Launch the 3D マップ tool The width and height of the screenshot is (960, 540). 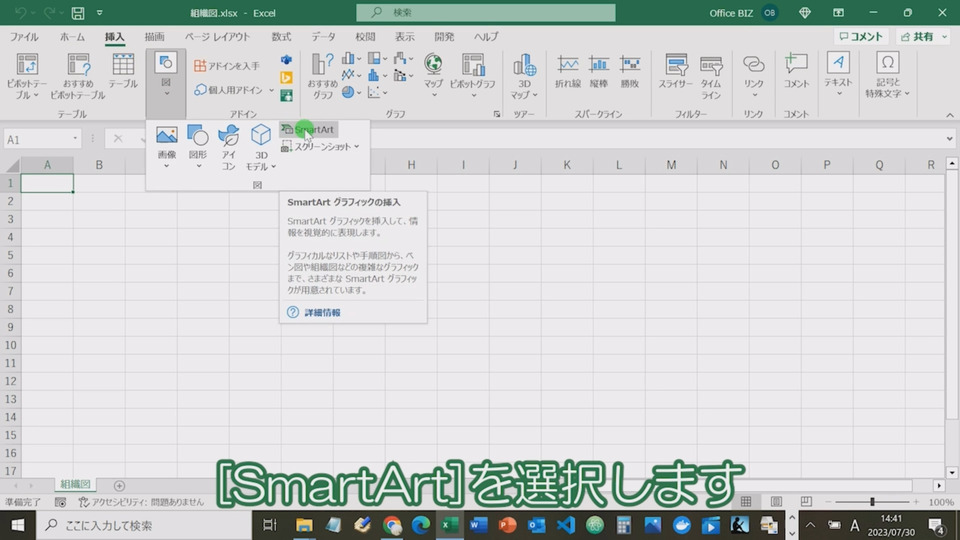coord(525,76)
